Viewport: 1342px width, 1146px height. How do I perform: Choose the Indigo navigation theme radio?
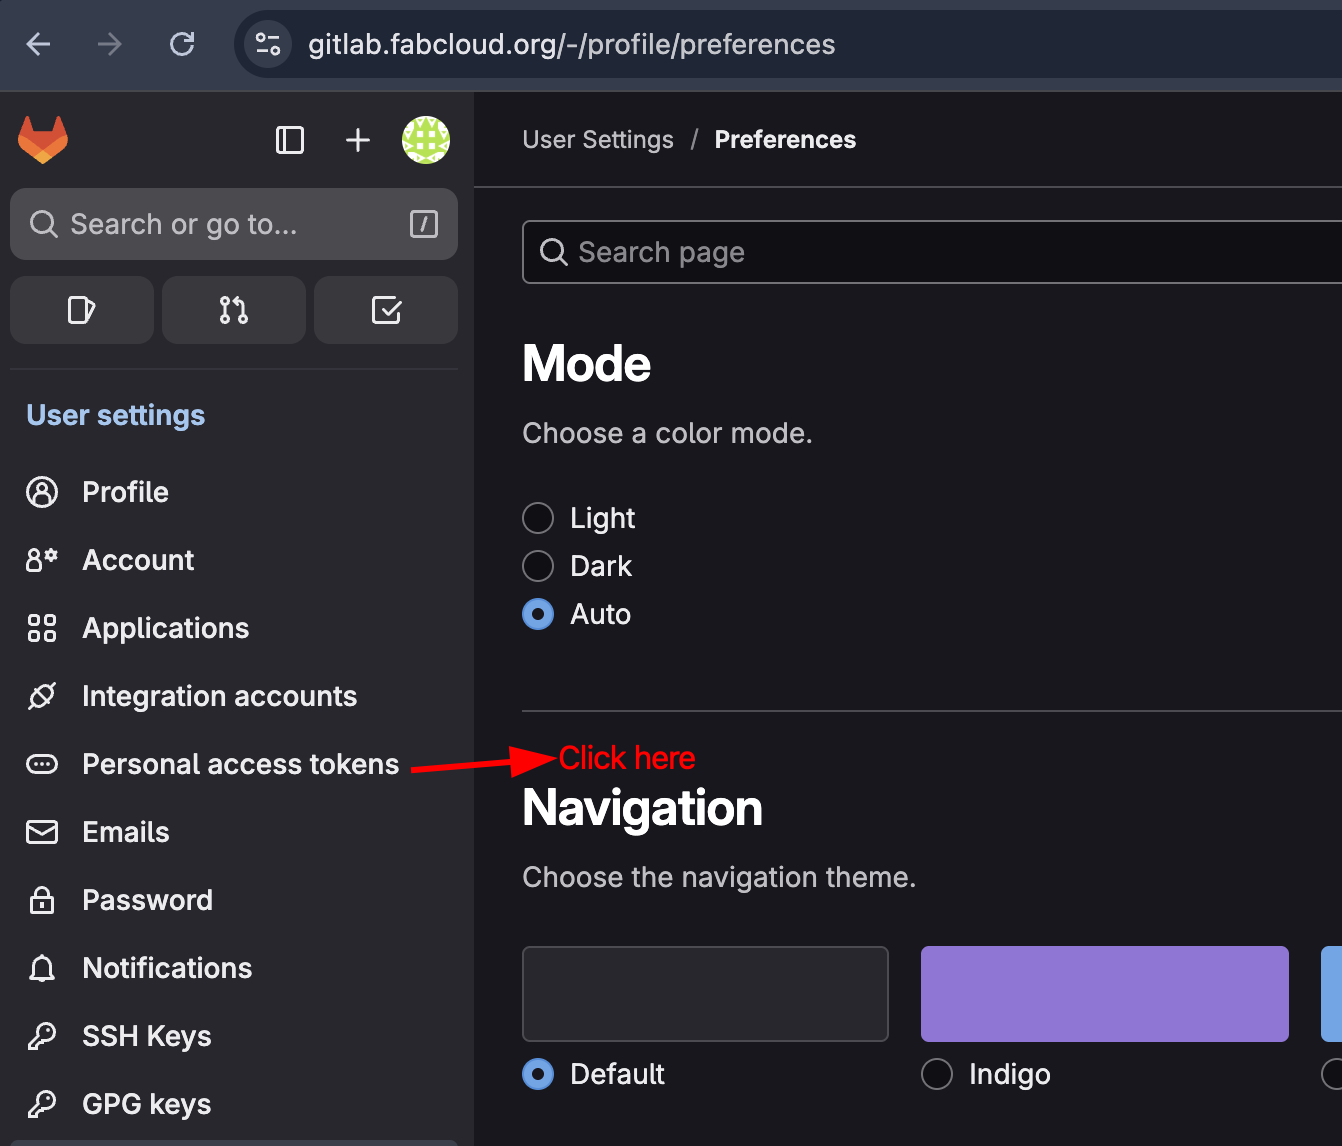coord(937,1074)
